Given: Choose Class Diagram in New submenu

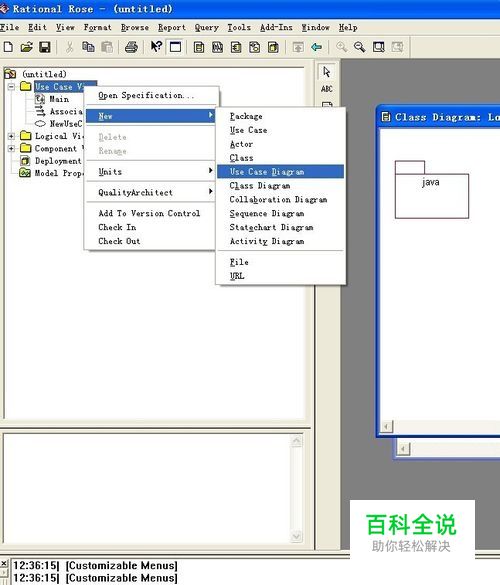Looking at the screenshot, I should [x=280, y=185].
